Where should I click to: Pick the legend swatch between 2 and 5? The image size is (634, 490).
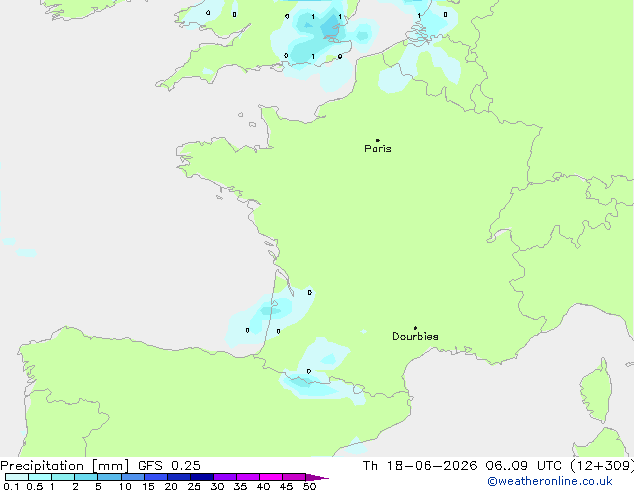86,477
